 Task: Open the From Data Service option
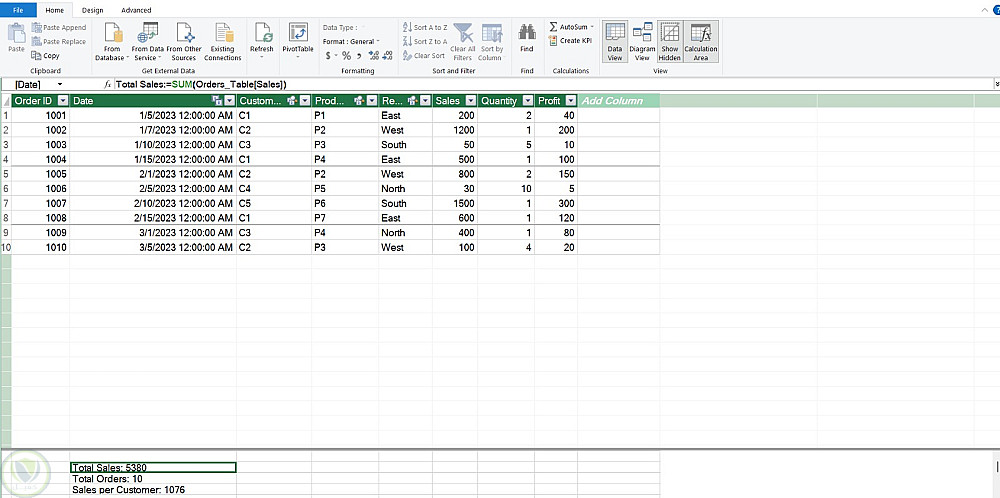click(148, 41)
